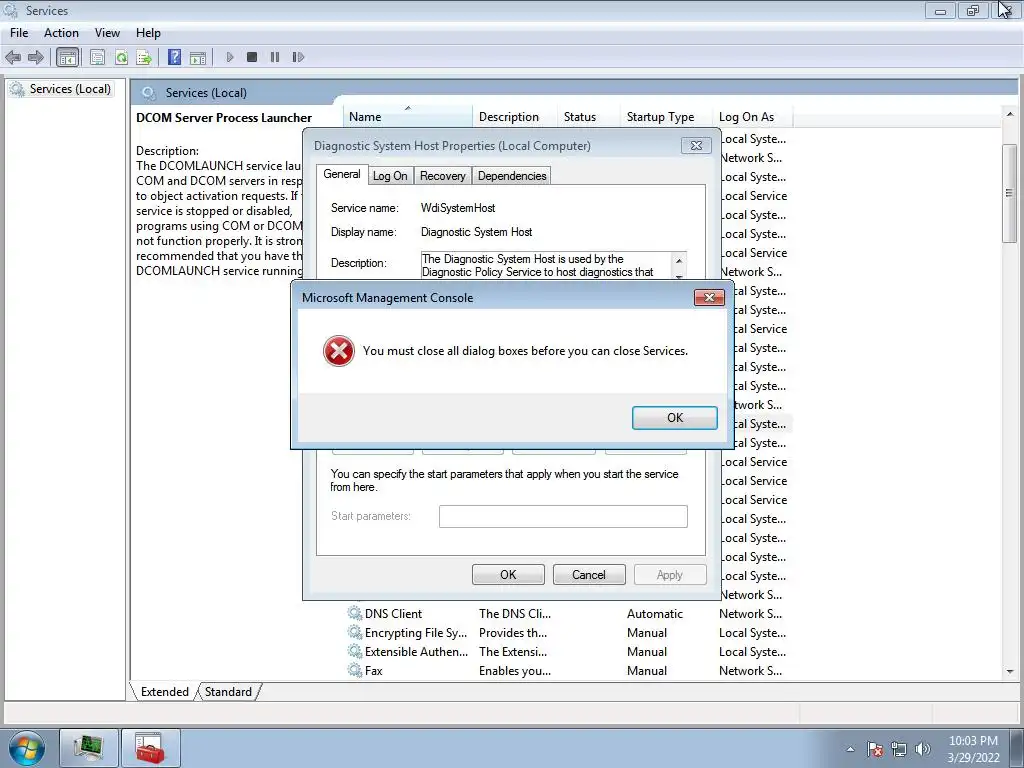Switch to the Recovery tab
Viewport: 1024px width, 768px height.
442,176
